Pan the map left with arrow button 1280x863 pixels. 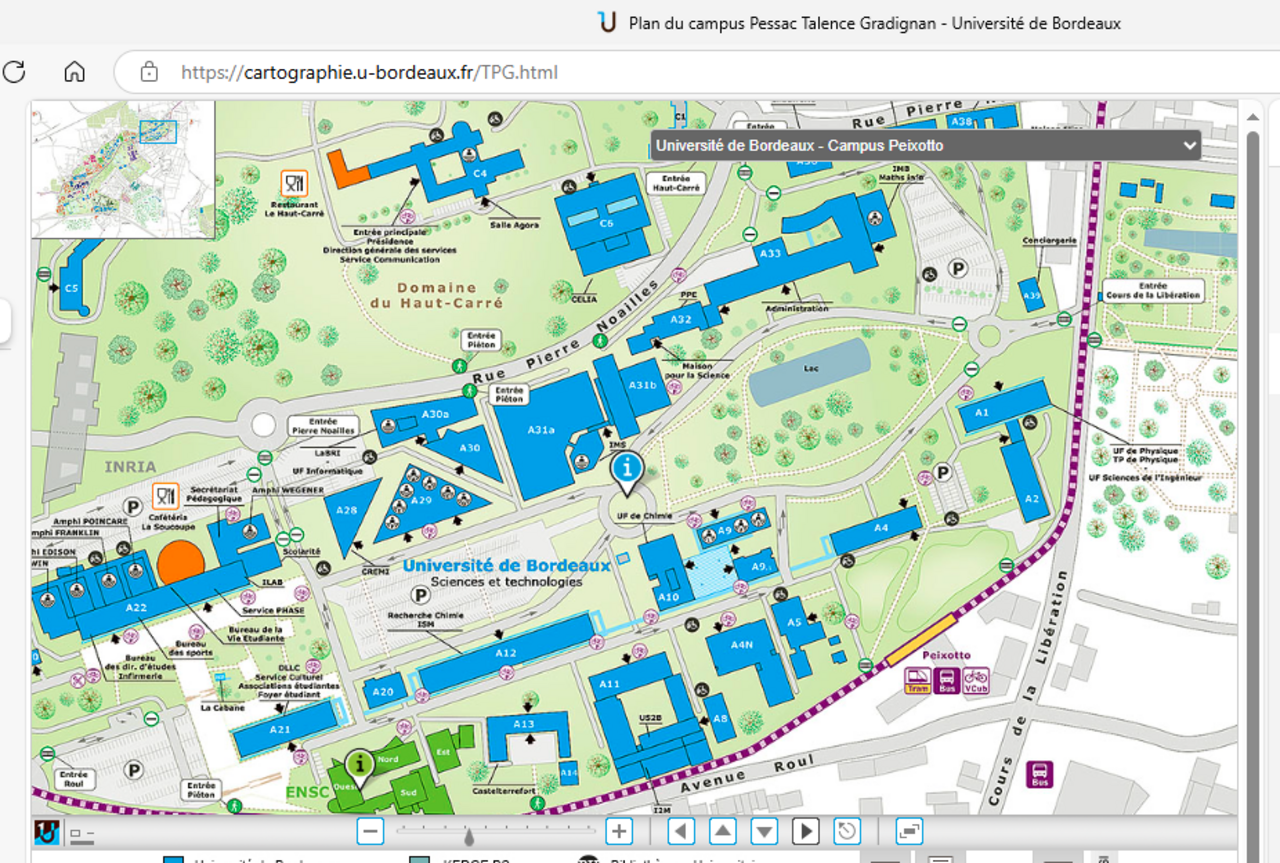[682, 831]
